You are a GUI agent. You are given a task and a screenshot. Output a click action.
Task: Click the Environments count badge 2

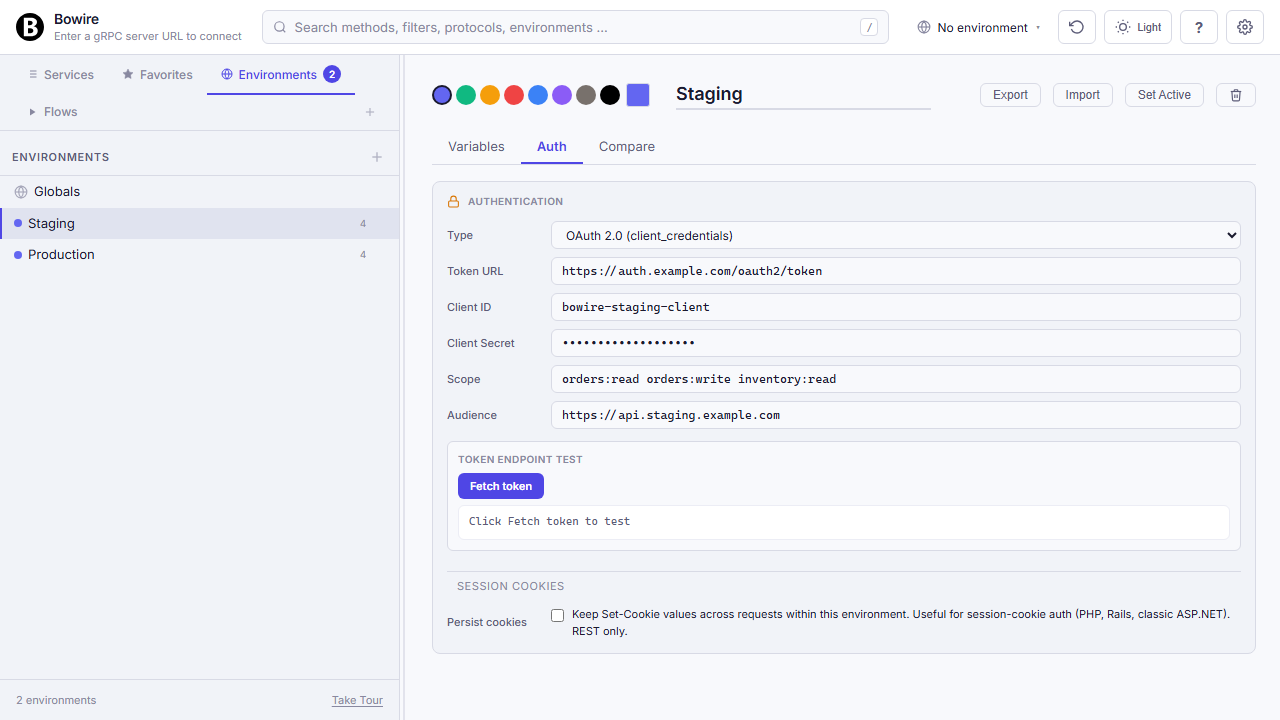click(x=332, y=74)
